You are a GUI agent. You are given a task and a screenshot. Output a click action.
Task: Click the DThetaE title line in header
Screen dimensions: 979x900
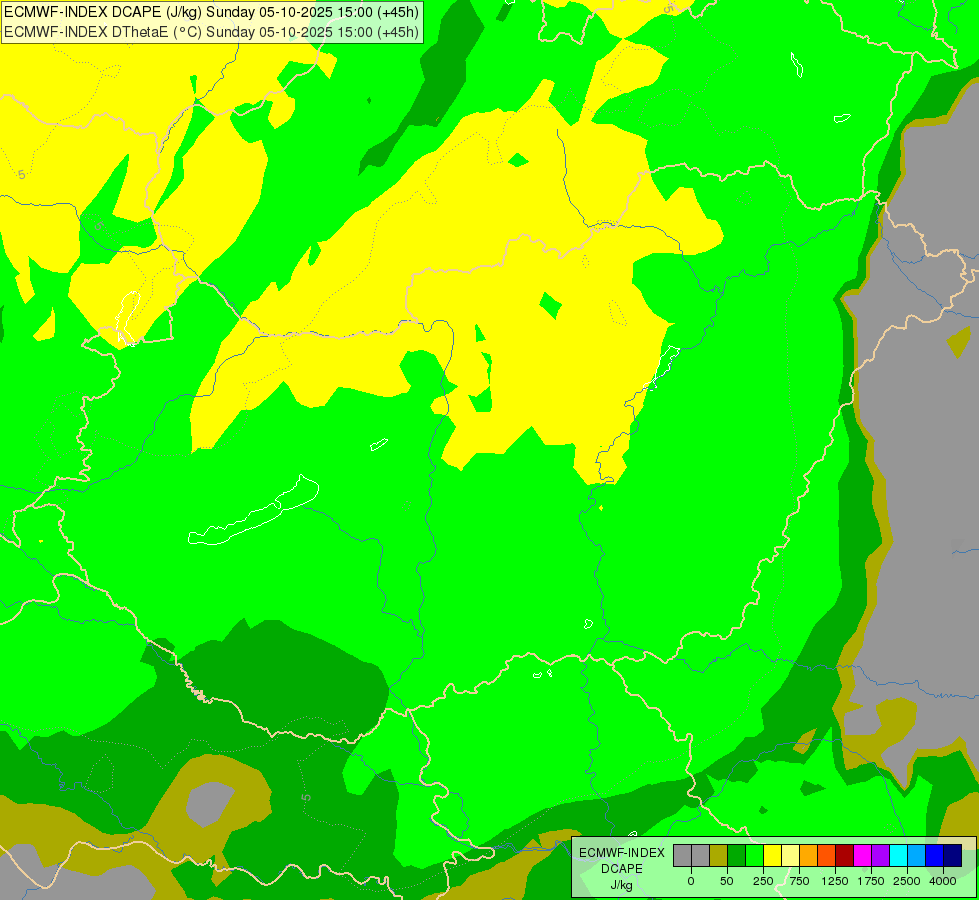point(212,31)
